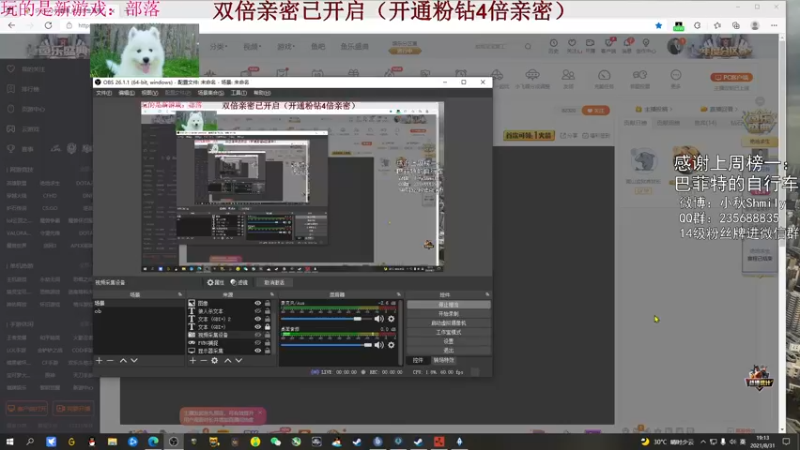800x450 pixels.
Task: Click 启动虚拟摄像机 button
Action: pyautogui.click(x=448, y=323)
